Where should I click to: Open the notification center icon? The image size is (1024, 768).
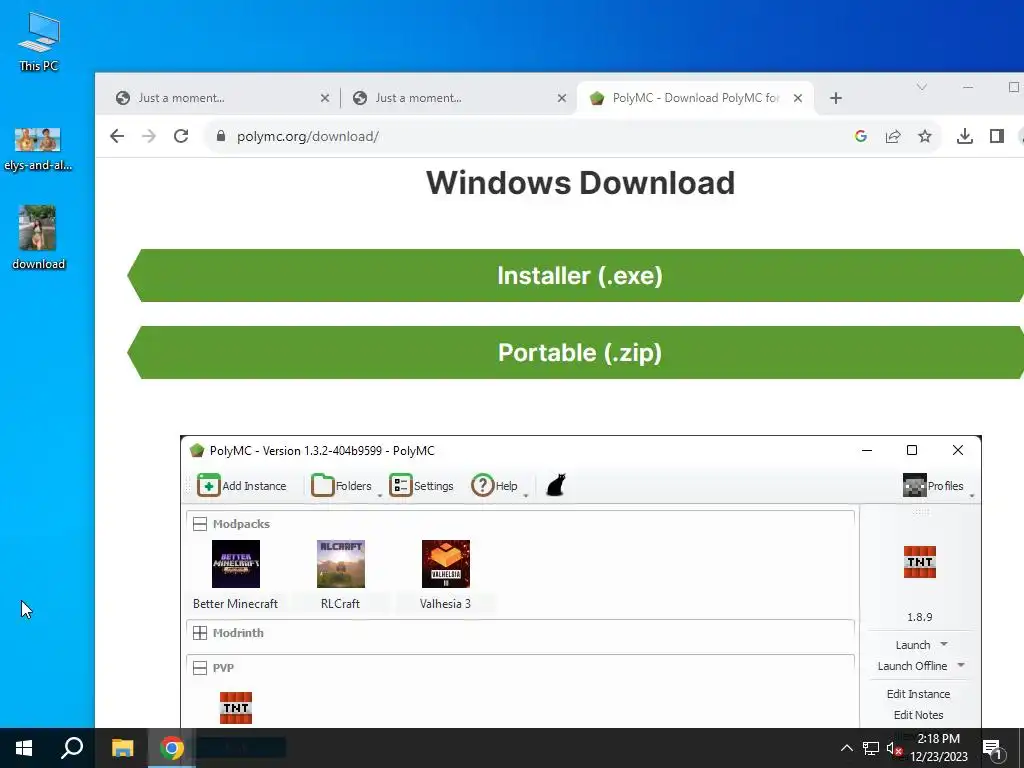993,748
